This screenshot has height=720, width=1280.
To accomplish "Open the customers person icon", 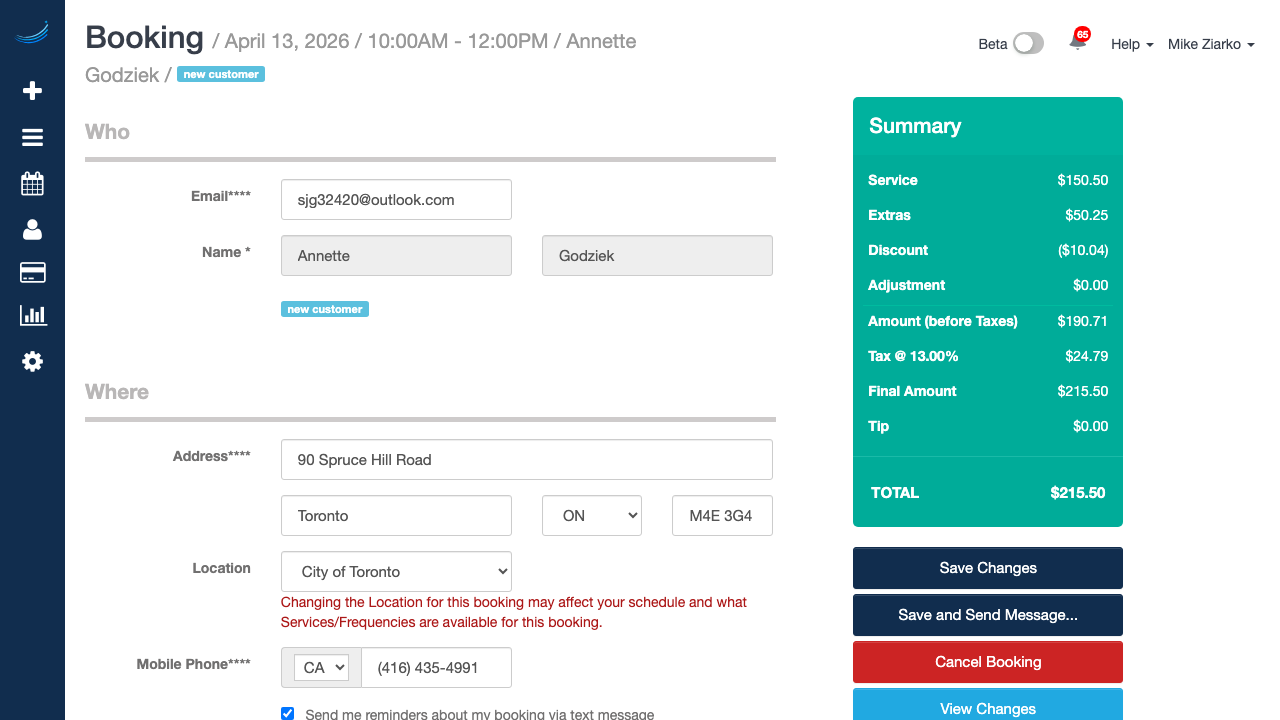I will (32, 229).
